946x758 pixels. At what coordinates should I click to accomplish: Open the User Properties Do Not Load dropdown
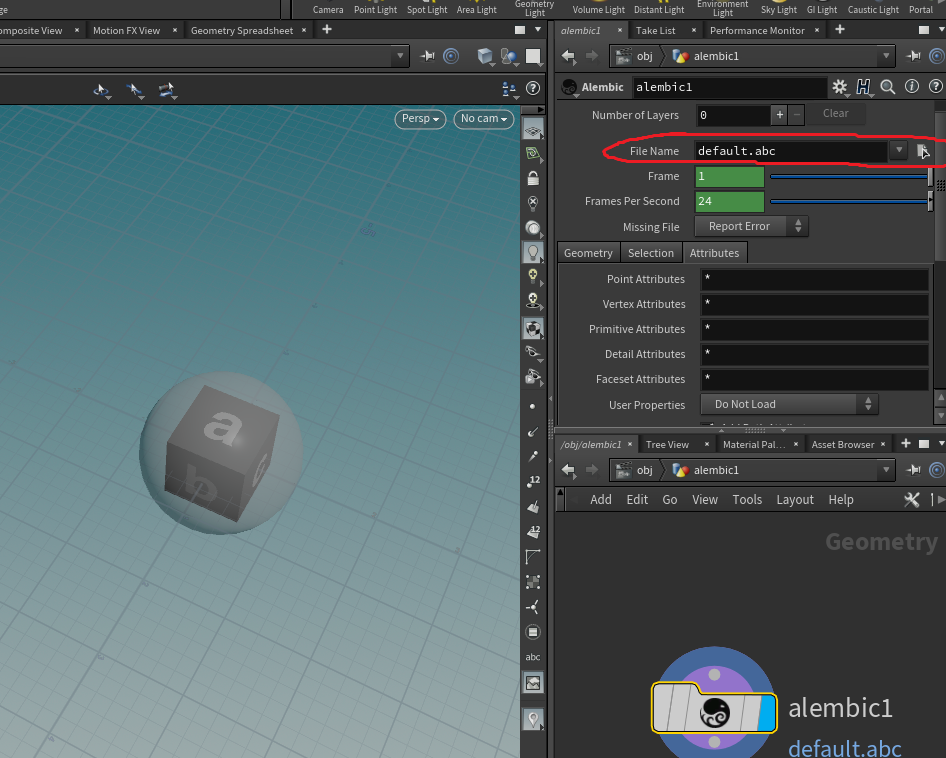789,404
